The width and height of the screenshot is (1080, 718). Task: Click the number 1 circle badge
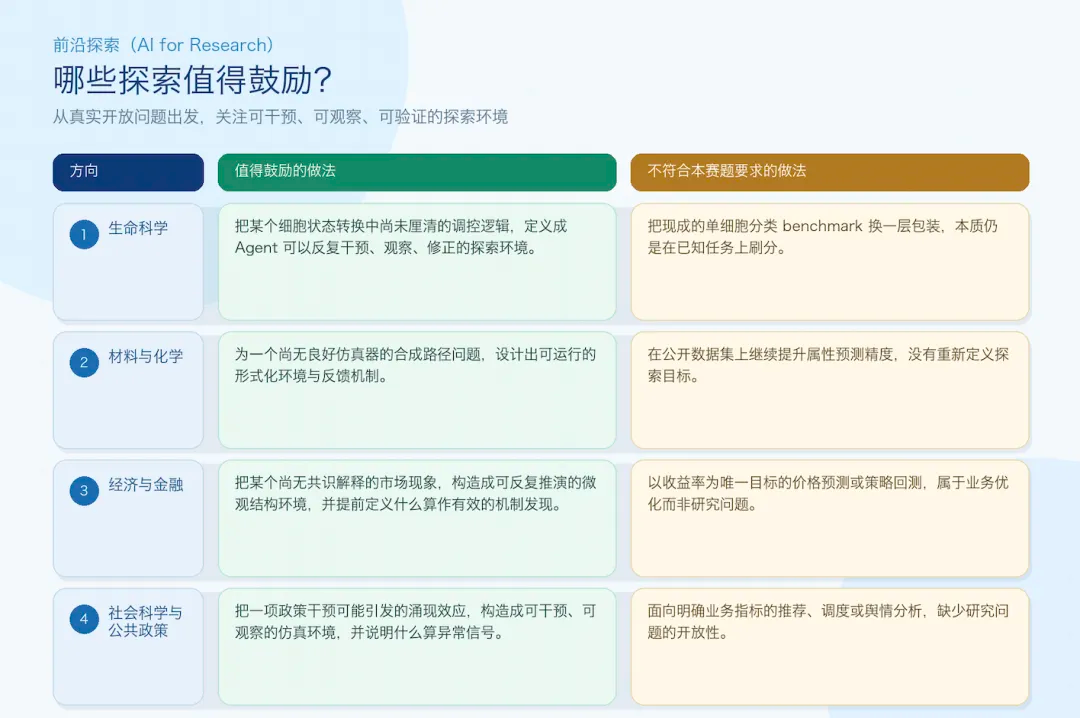[x=84, y=234]
